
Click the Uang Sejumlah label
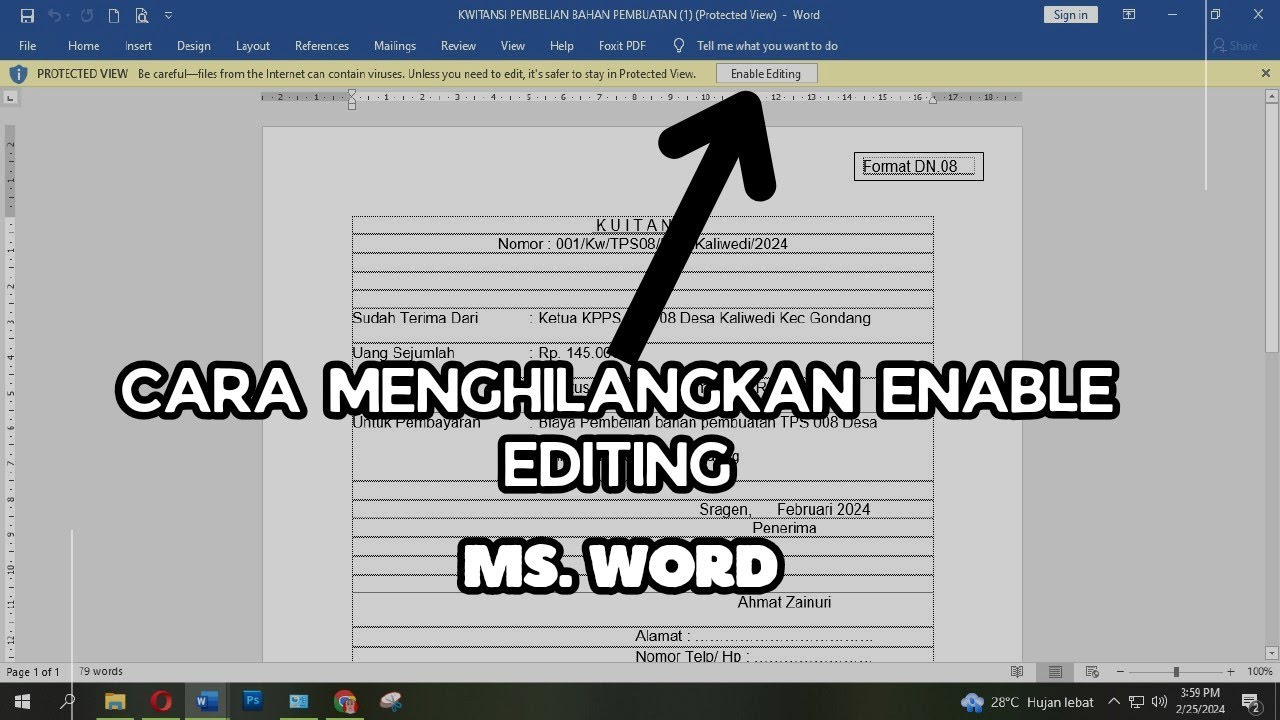coord(403,353)
